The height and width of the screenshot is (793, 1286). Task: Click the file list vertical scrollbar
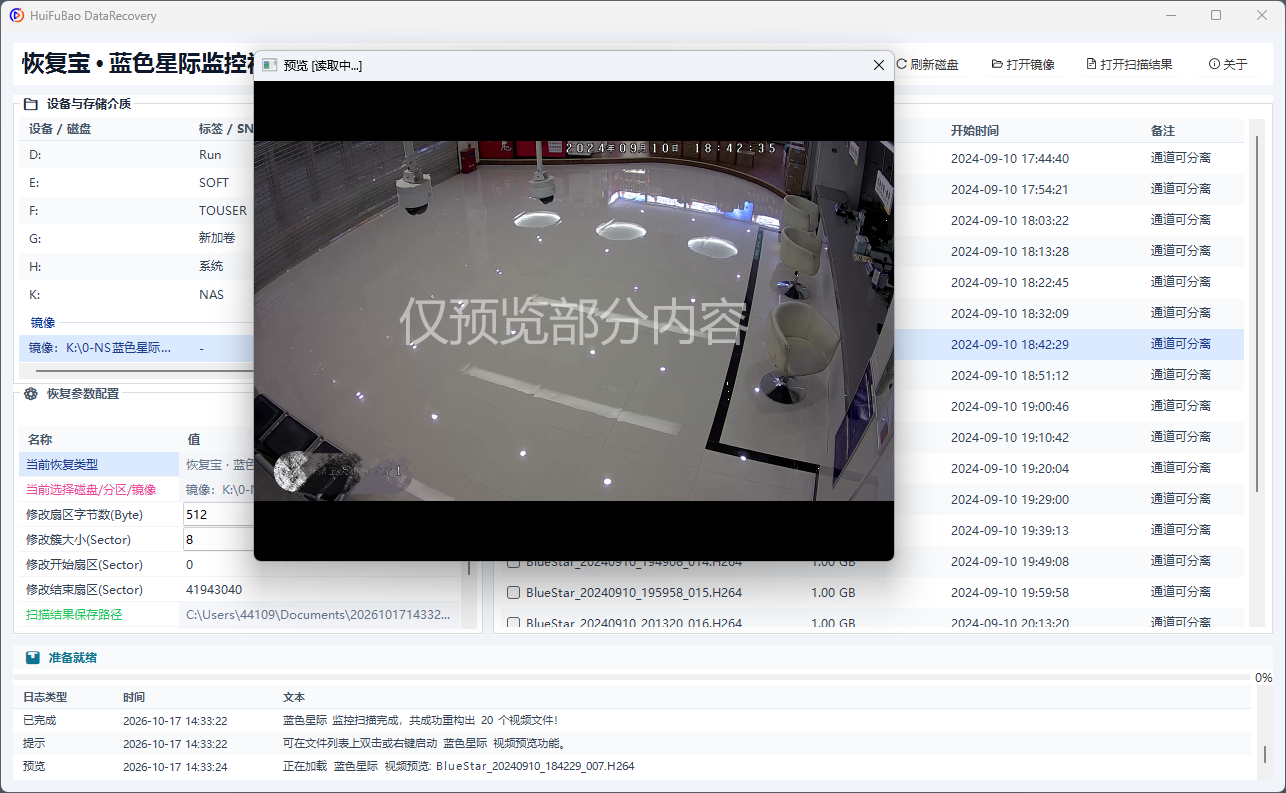click(x=1257, y=312)
